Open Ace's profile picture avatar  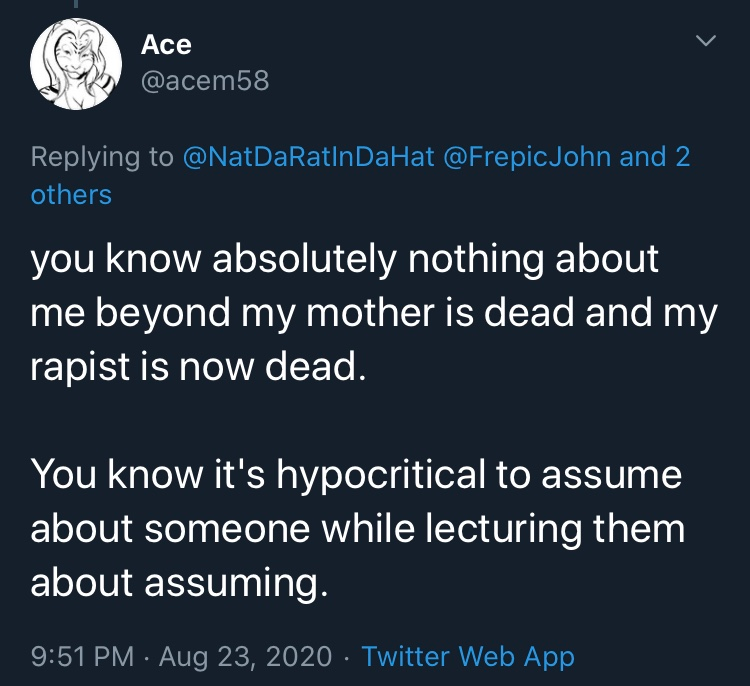(x=76, y=64)
